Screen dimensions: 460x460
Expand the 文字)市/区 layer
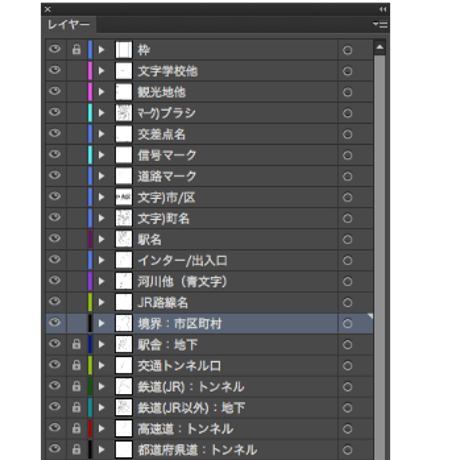101,197
